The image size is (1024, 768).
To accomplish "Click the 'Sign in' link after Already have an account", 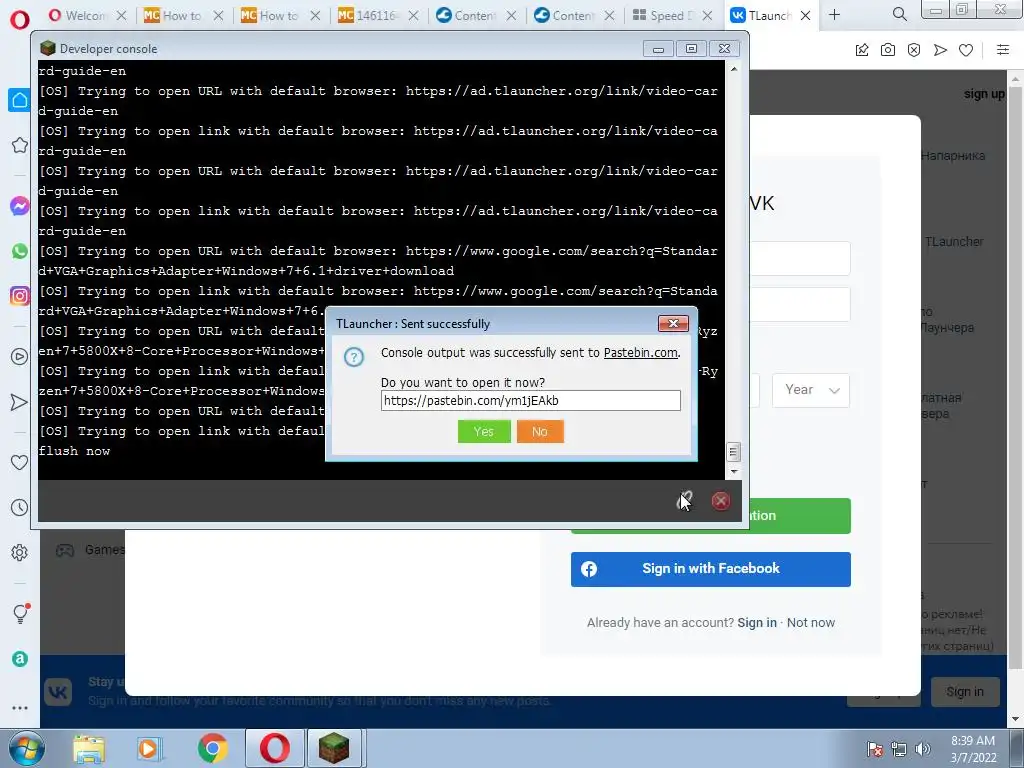I will (757, 622).
